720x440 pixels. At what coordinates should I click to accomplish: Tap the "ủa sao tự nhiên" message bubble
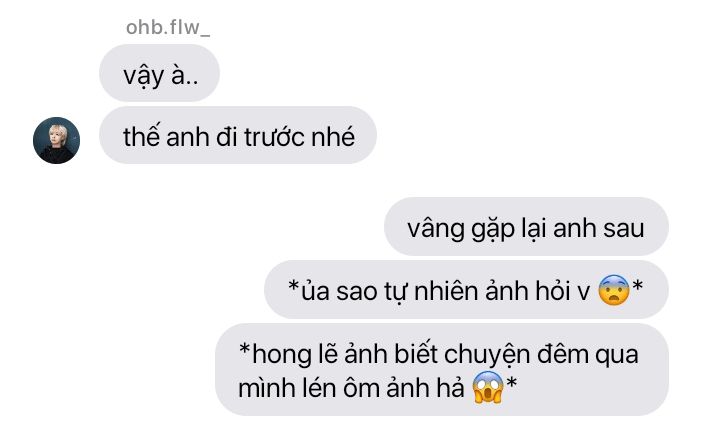(x=466, y=290)
